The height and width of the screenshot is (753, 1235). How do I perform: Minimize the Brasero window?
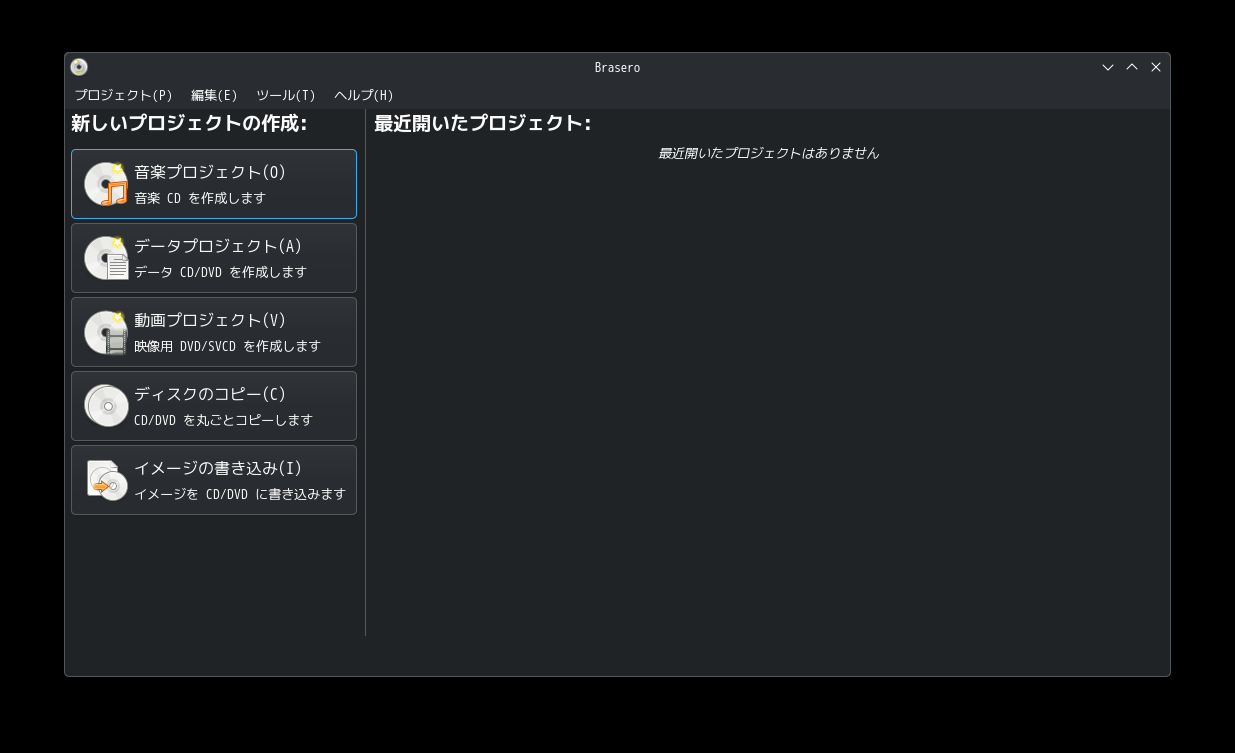(x=1108, y=67)
